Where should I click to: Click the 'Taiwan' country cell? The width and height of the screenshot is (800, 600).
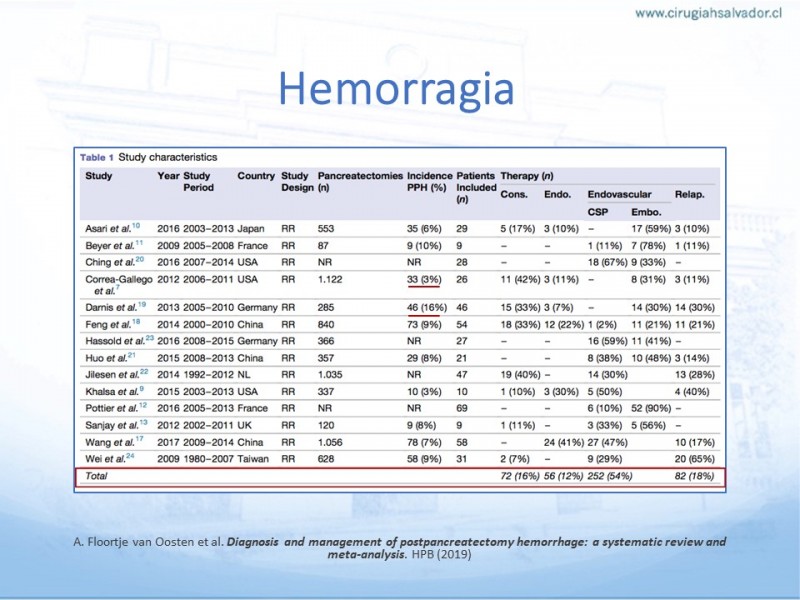pos(253,459)
